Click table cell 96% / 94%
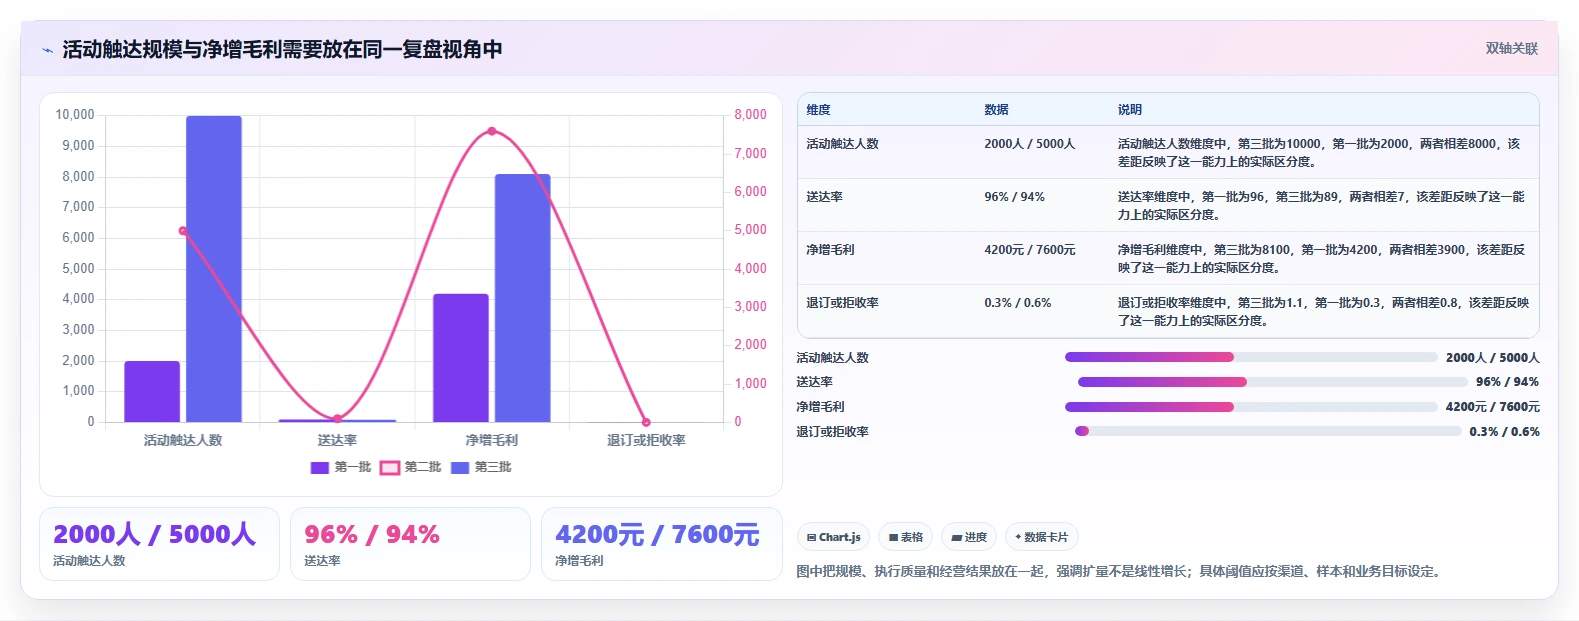Image resolution: width=1579 pixels, height=621 pixels. click(x=1014, y=197)
